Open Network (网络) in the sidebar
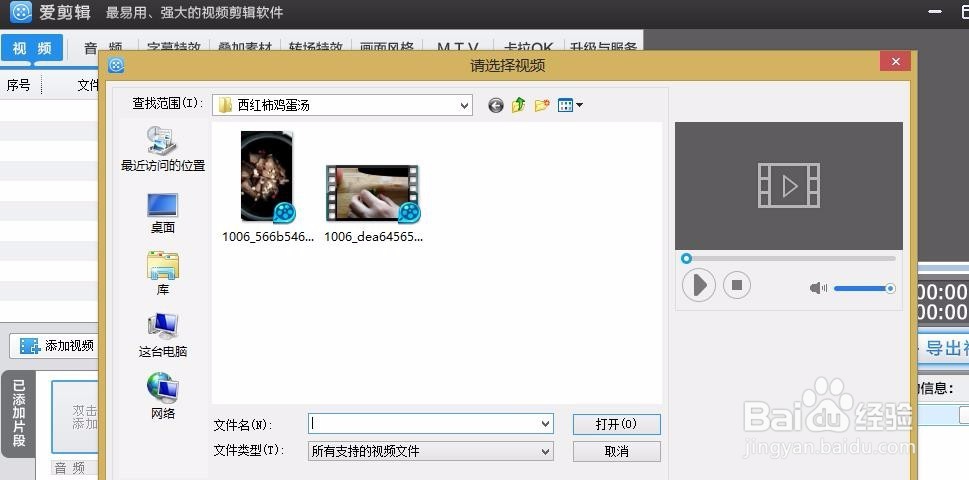Screen dimensions: 969x480 (x=163, y=396)
